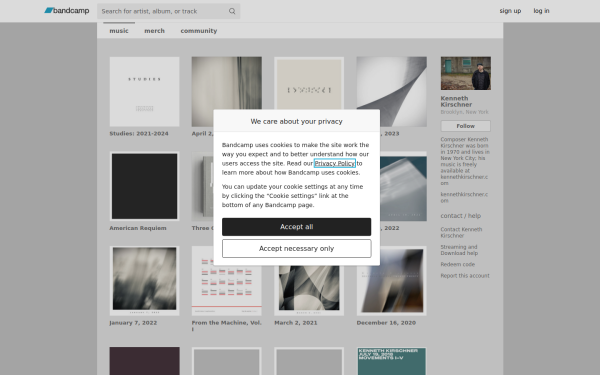Switch to the merch tab
Screen dimensions: 600x375
pyautogui.click(x=154, y=31)
